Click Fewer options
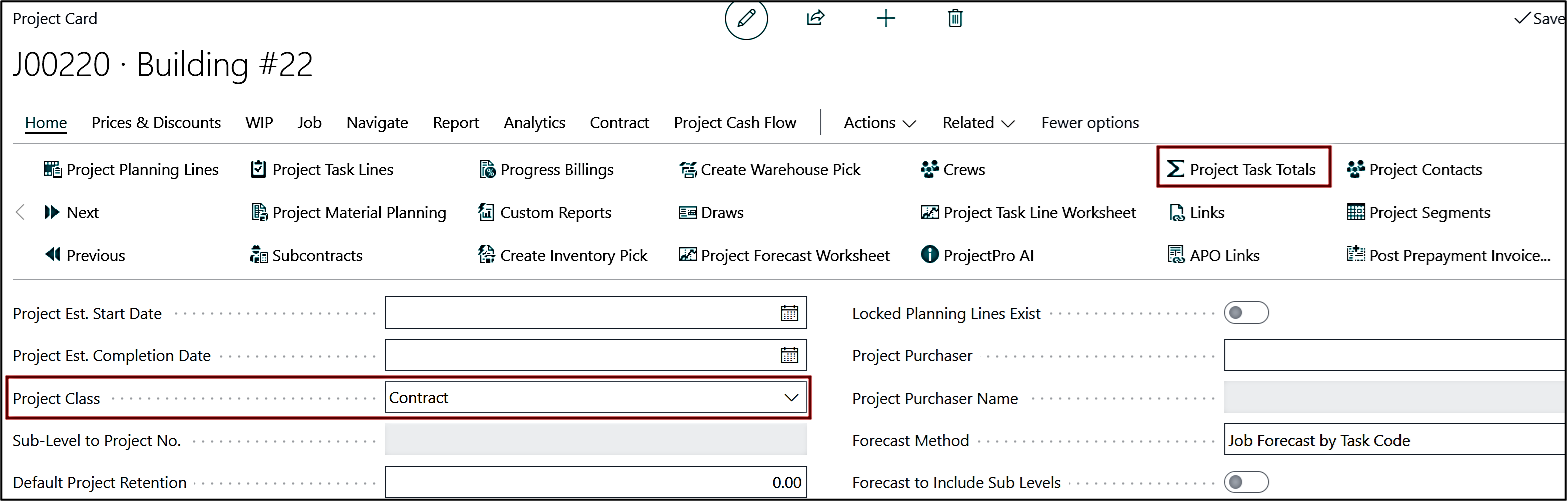1567x501 pixels. point(1090,123)
